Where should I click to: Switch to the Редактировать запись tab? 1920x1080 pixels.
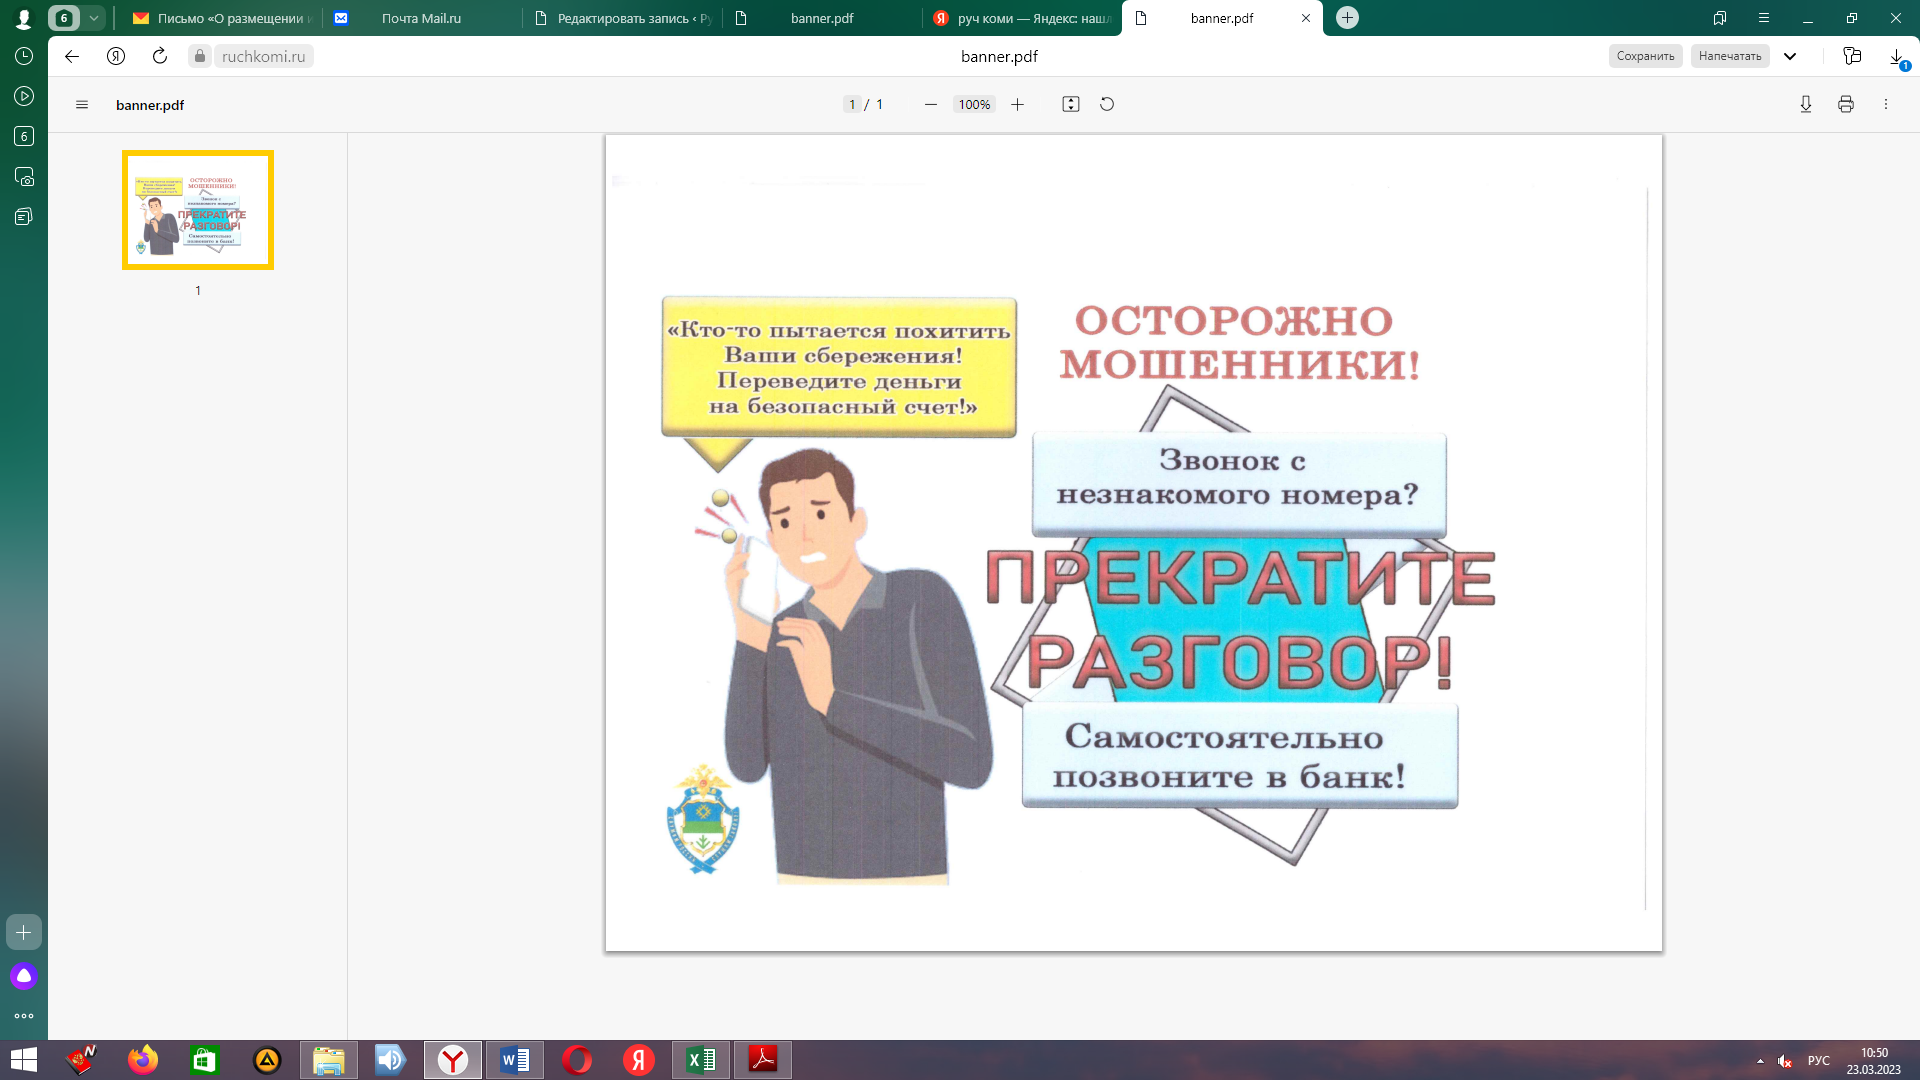pyautogui.click(x=623, y=18)
